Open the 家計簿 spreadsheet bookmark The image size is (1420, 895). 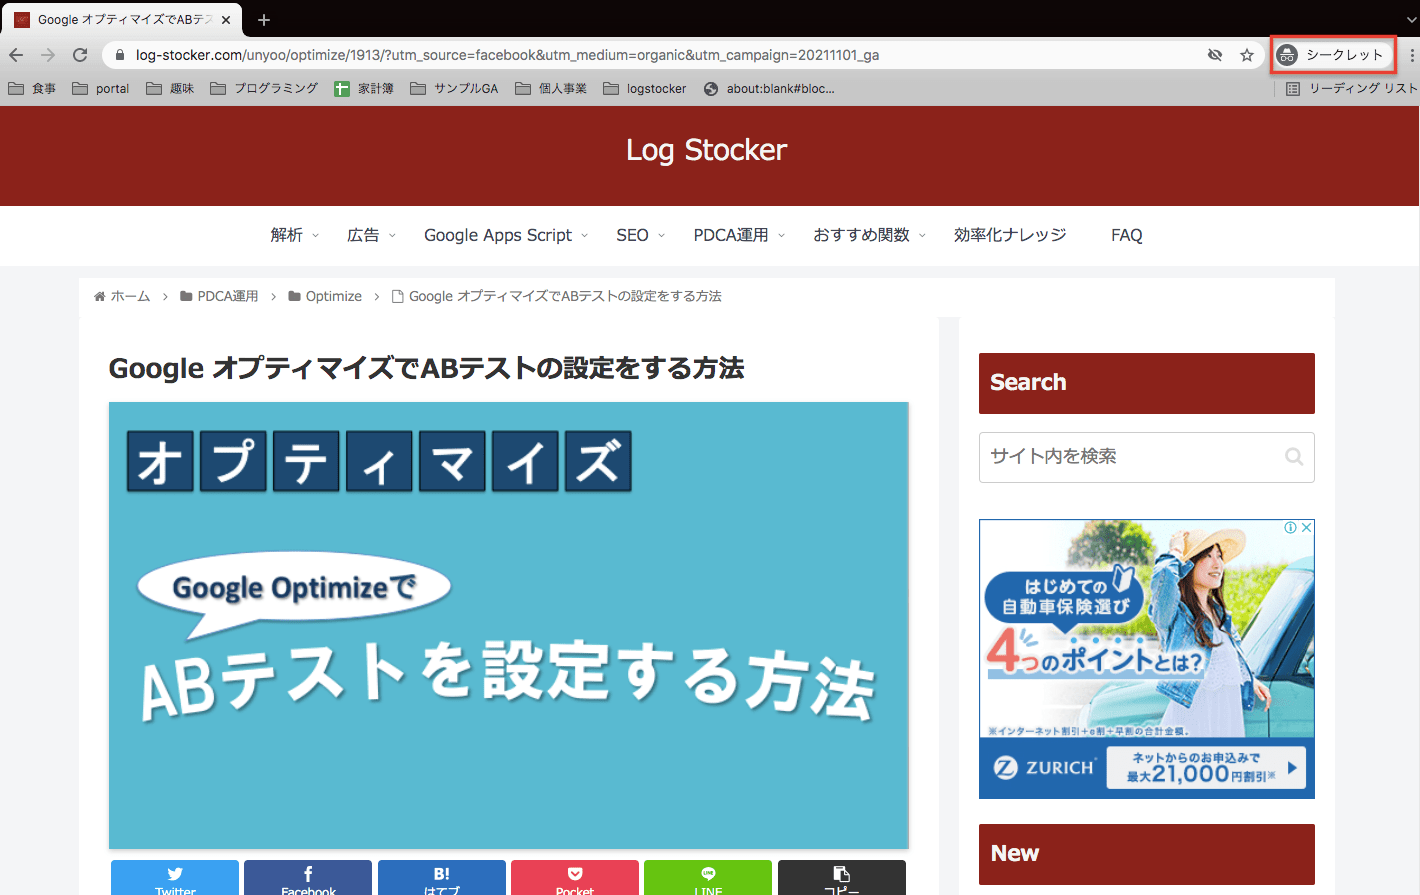pos(364,89)
